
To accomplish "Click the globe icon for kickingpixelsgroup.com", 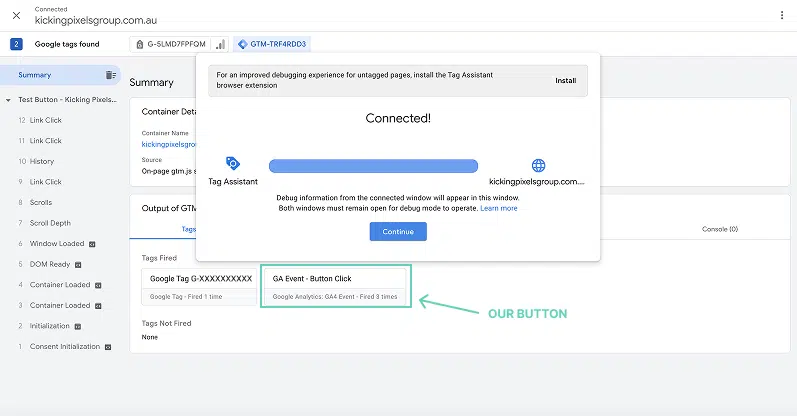I will tap(538, 165).
